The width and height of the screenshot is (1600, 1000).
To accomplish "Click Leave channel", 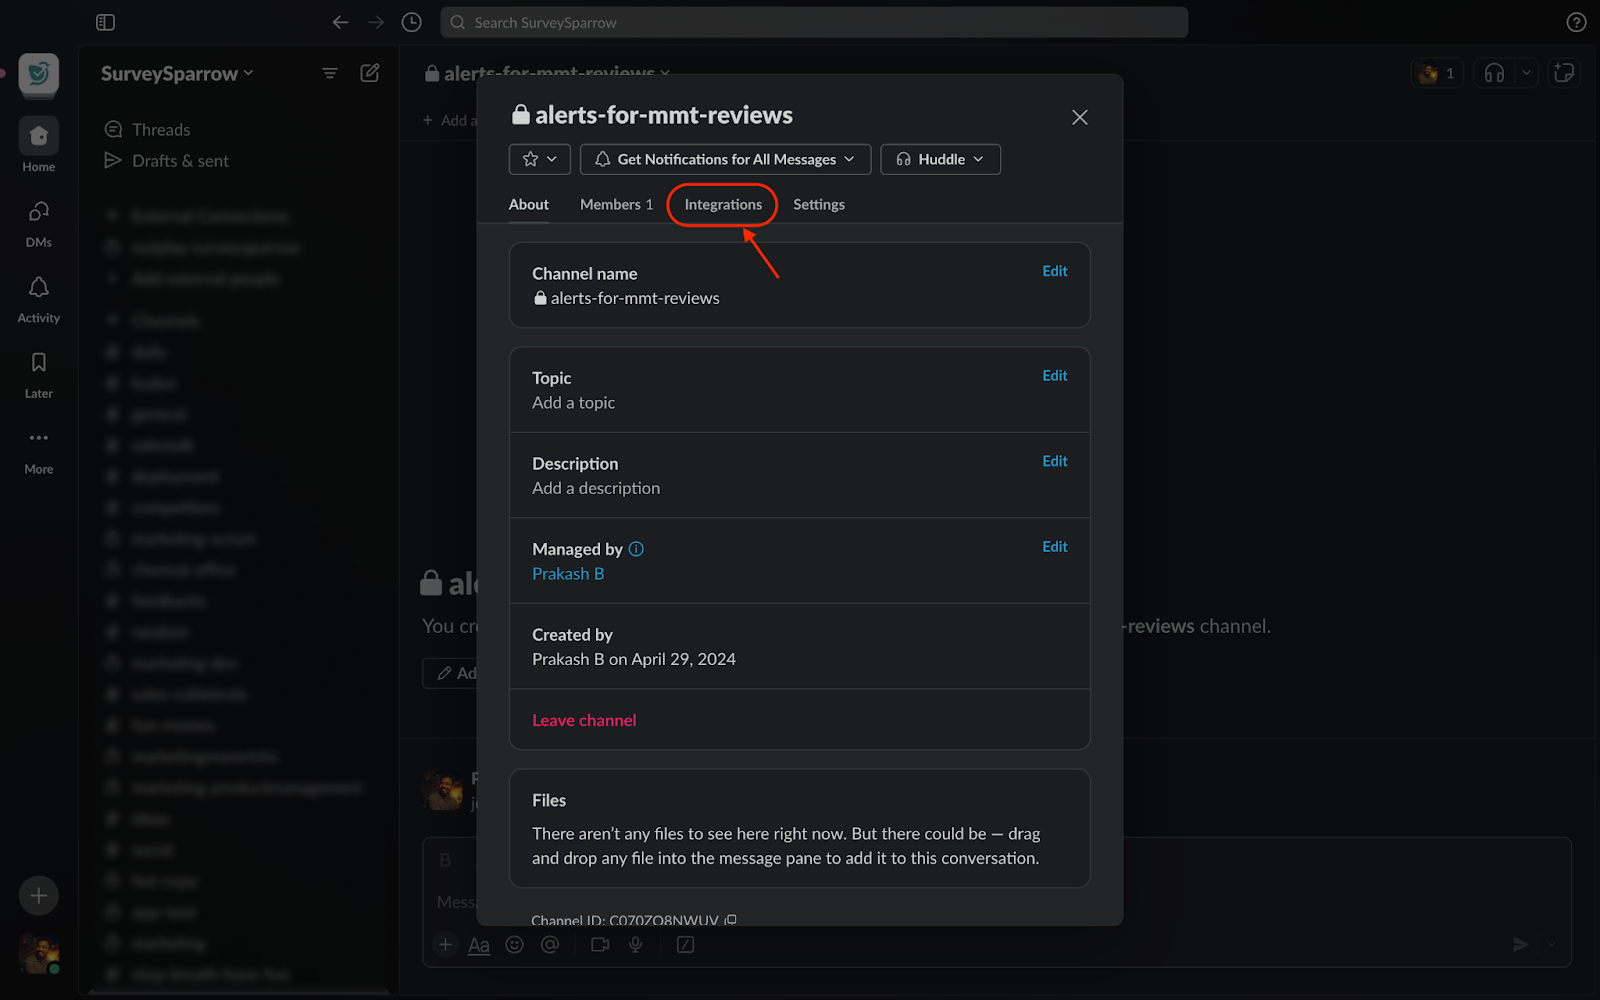I will point(584,720).
